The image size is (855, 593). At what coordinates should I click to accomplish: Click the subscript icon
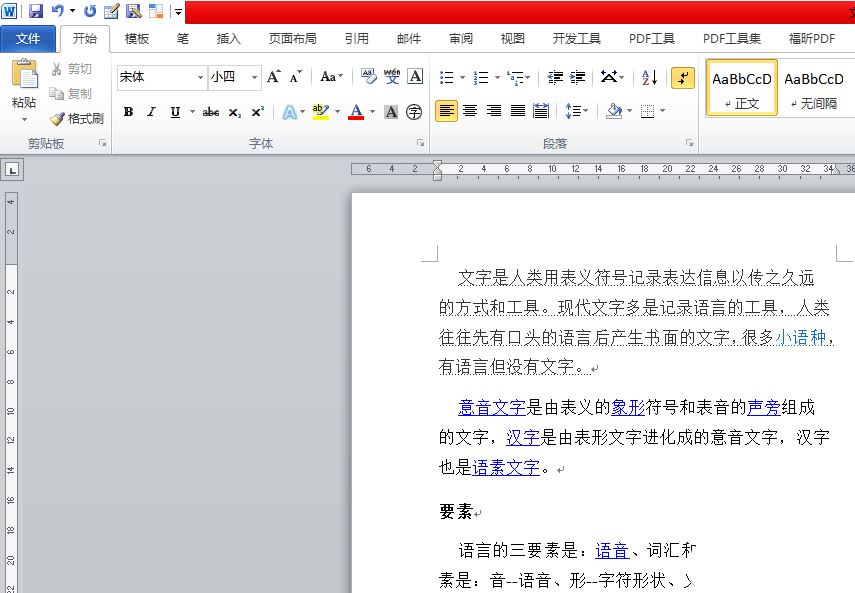coord(236,110)
